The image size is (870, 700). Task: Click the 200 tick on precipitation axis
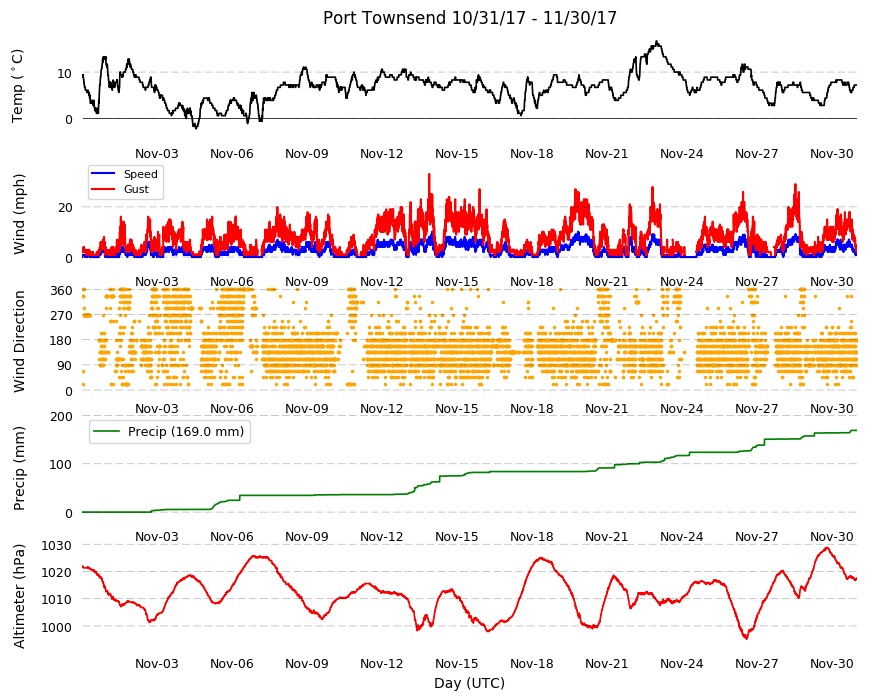click(x=62, y=417)
